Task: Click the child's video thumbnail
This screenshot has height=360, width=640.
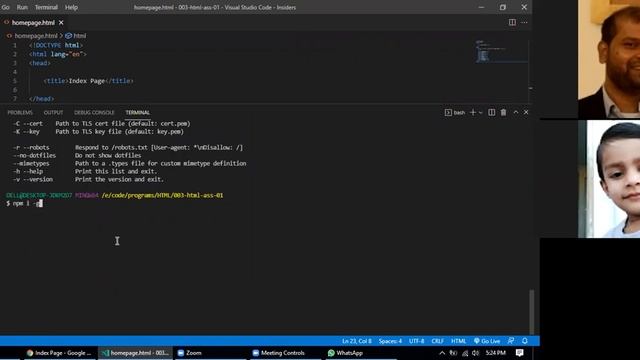Action: [609, 179]
